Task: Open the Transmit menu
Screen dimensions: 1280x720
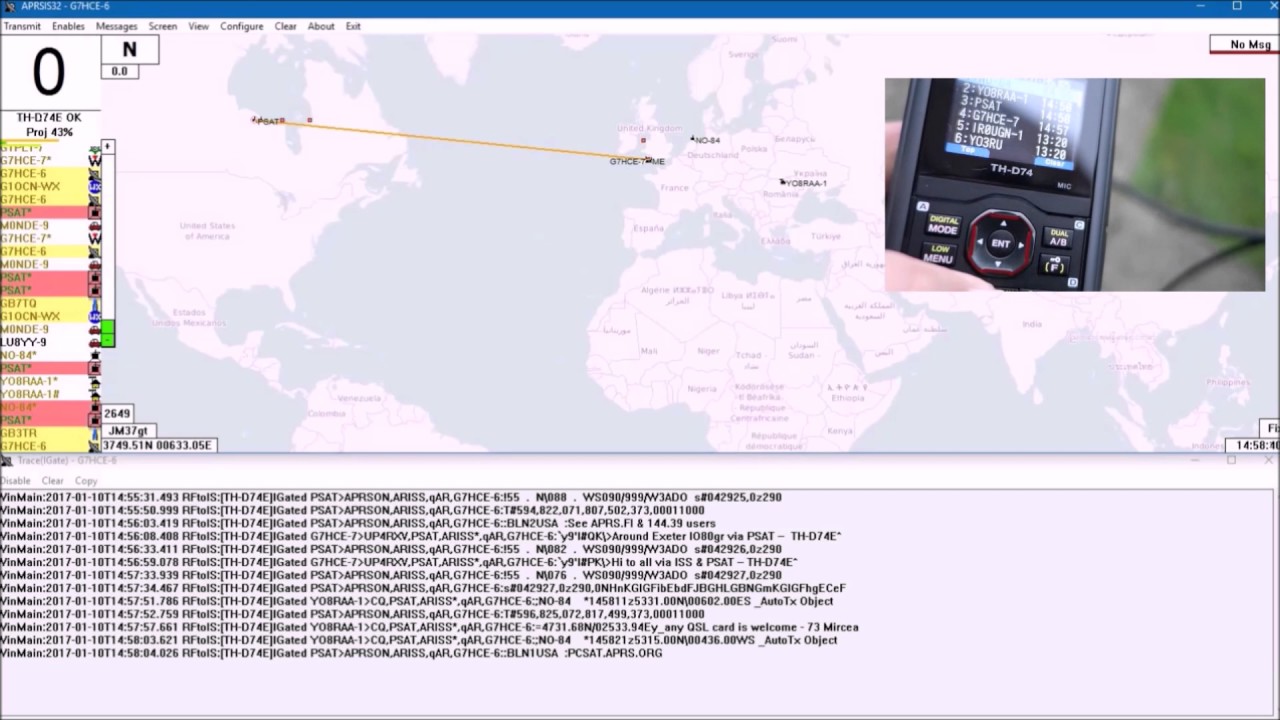Action: [22, 26]
